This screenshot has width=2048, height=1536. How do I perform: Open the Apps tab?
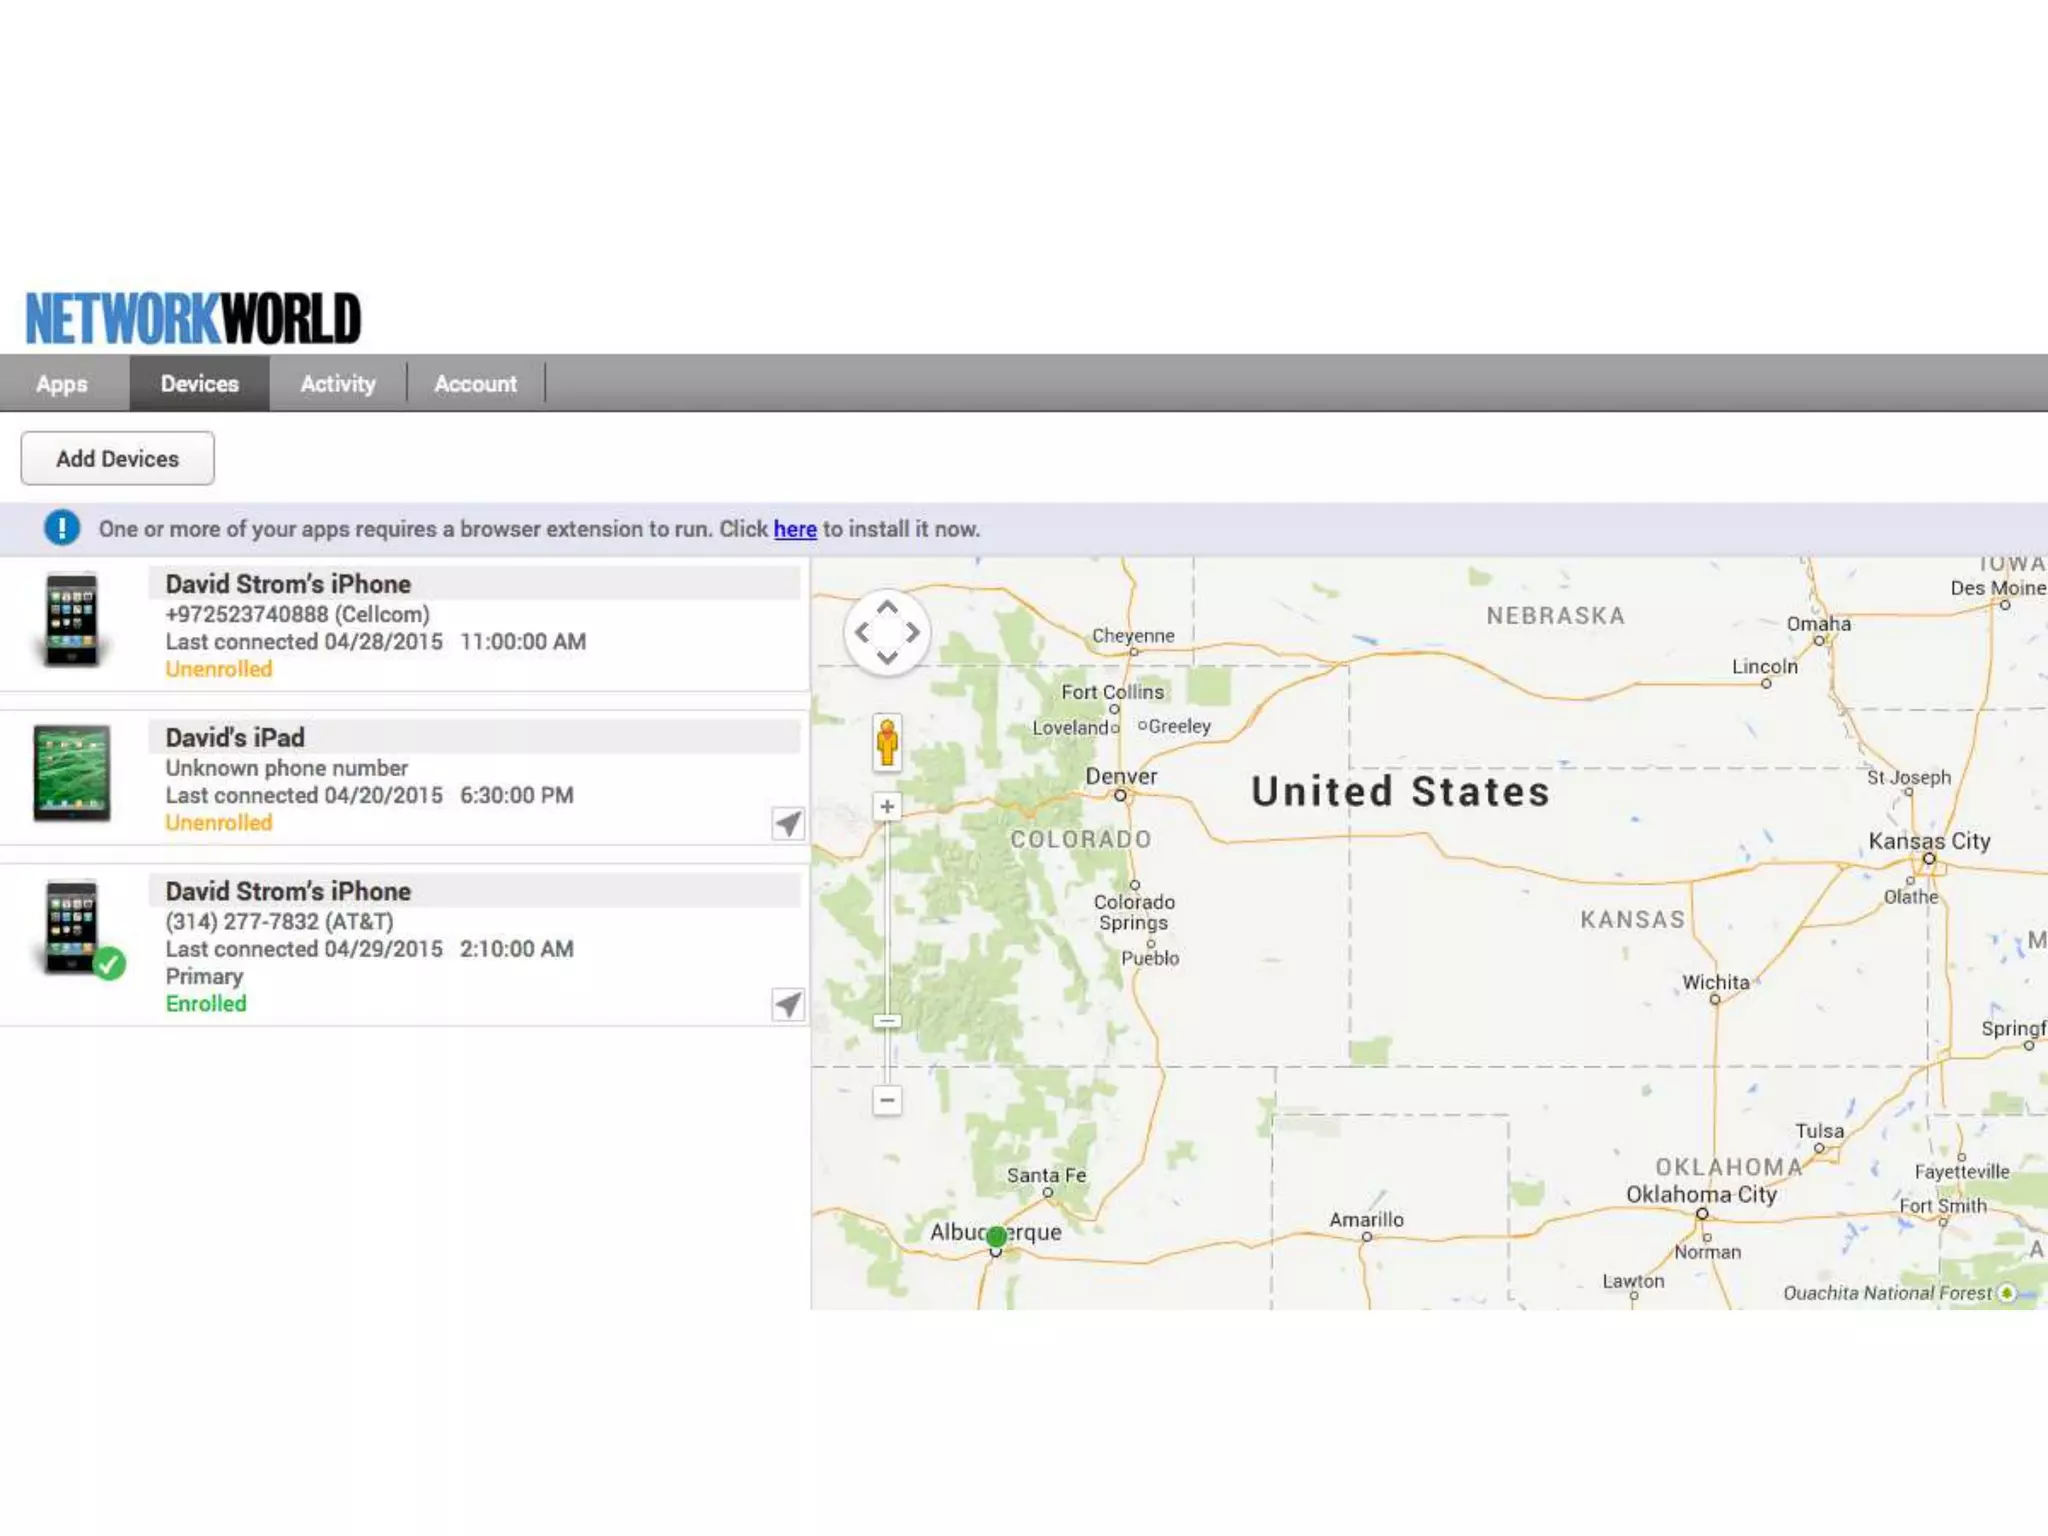(62, 384)
